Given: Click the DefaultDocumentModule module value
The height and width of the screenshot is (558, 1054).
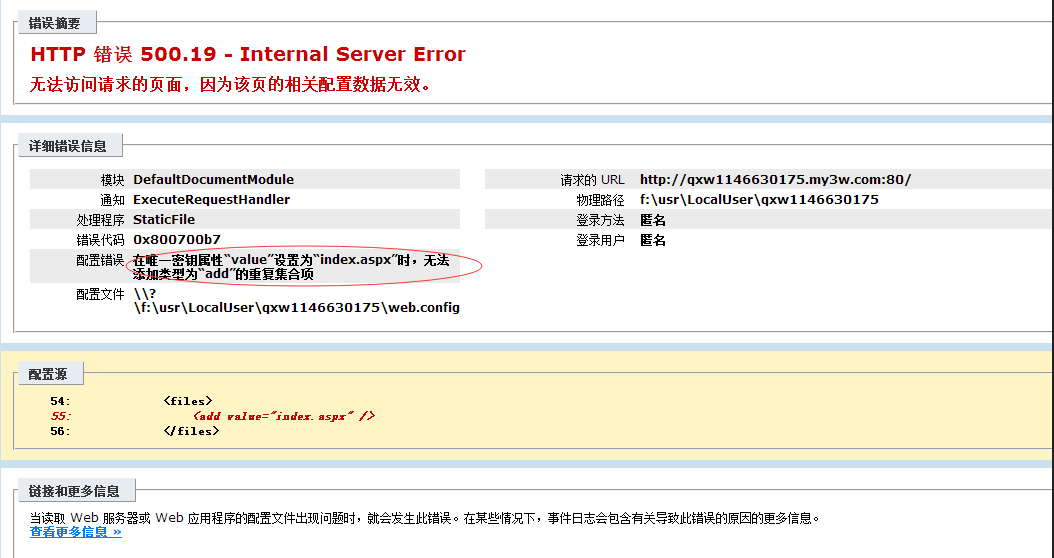Looking at the screenshot, I should (213, 180).
